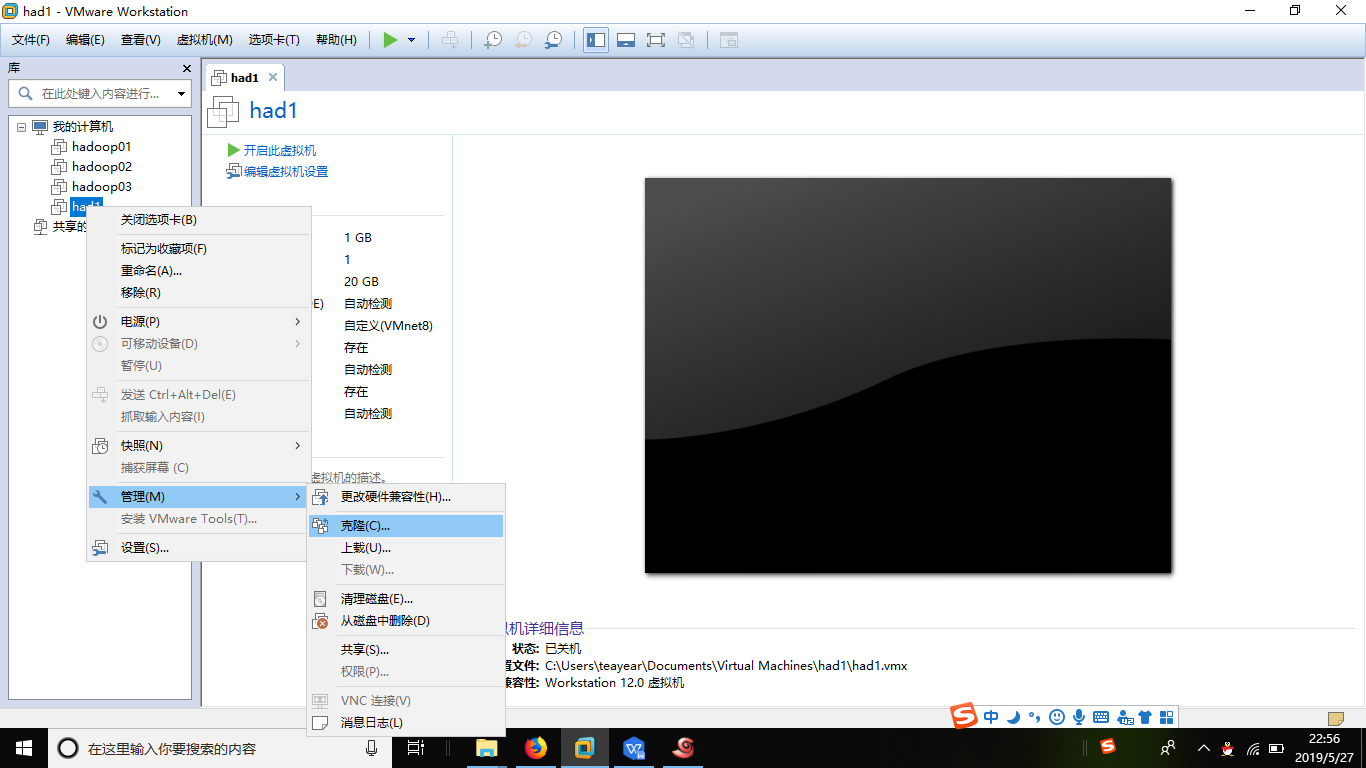Click the Sogou microphone voice input icon
The image size is (1366, 768).
point(1079,717)
